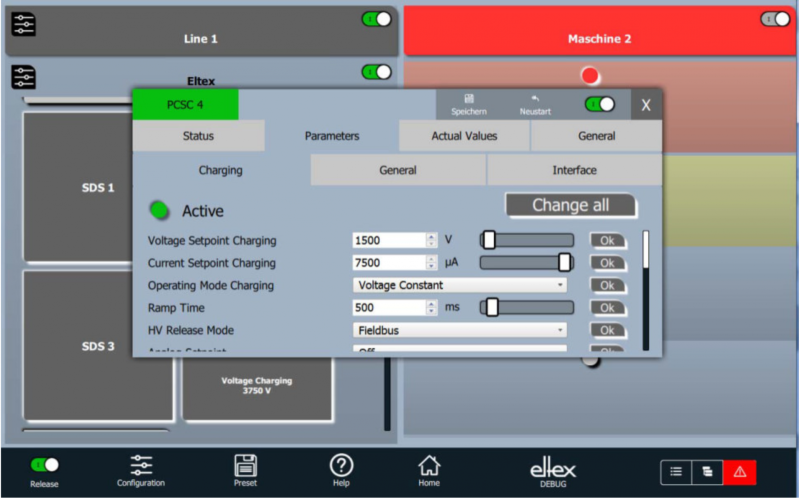Screen dimensions: 800x498
Task: Open the Operating Mode Charging dropdown
Action: pyautogui.click(x=460, y=285)
